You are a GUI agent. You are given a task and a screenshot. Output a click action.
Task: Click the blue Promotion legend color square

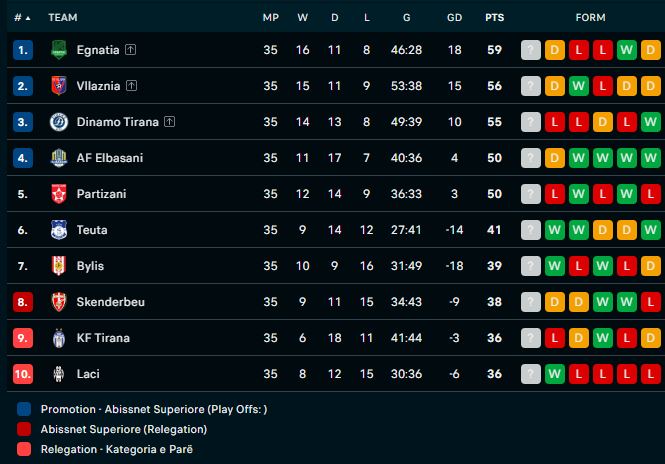coord(24,409)
